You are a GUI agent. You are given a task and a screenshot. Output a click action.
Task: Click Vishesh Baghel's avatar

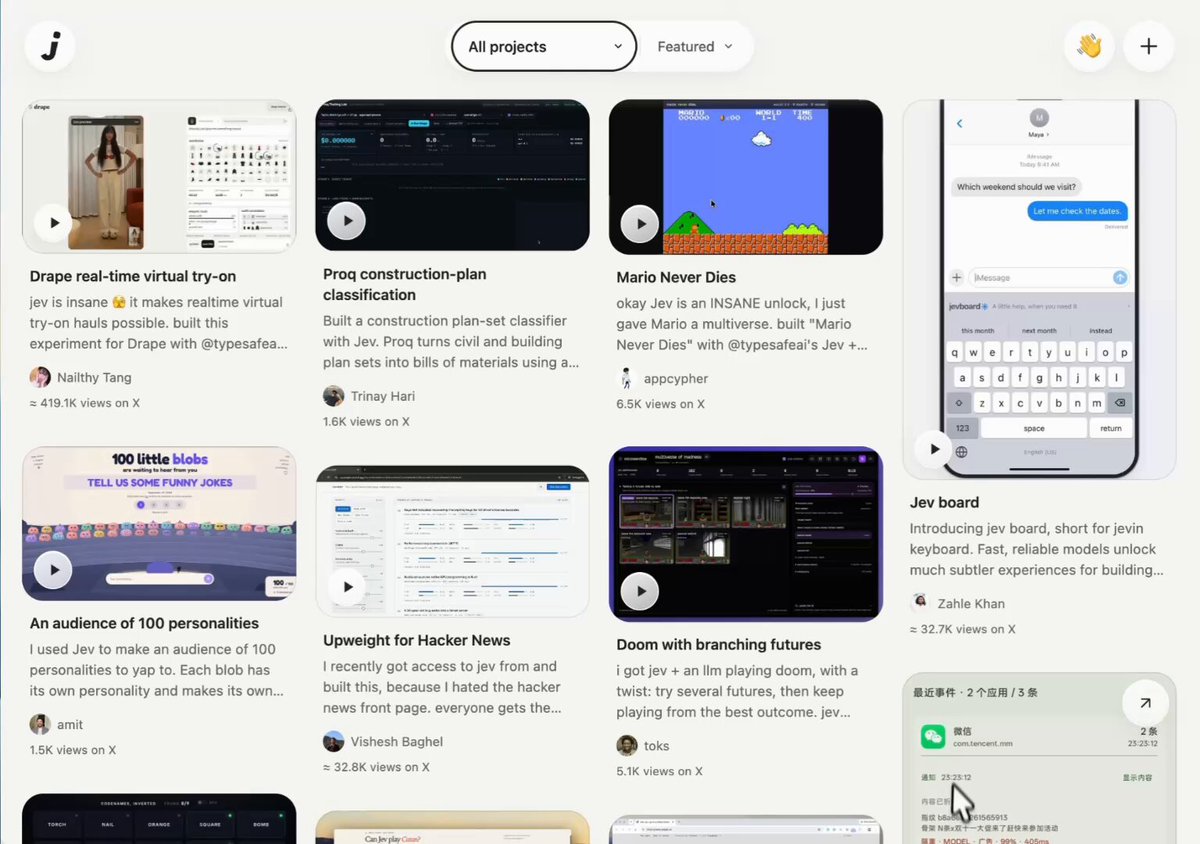(334, 741)
